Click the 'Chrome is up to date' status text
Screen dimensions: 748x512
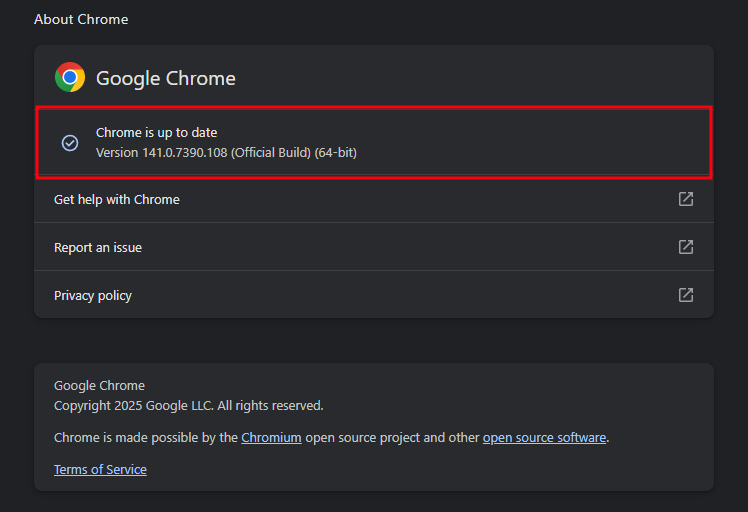pyautogui.click(x=156, y=133)
